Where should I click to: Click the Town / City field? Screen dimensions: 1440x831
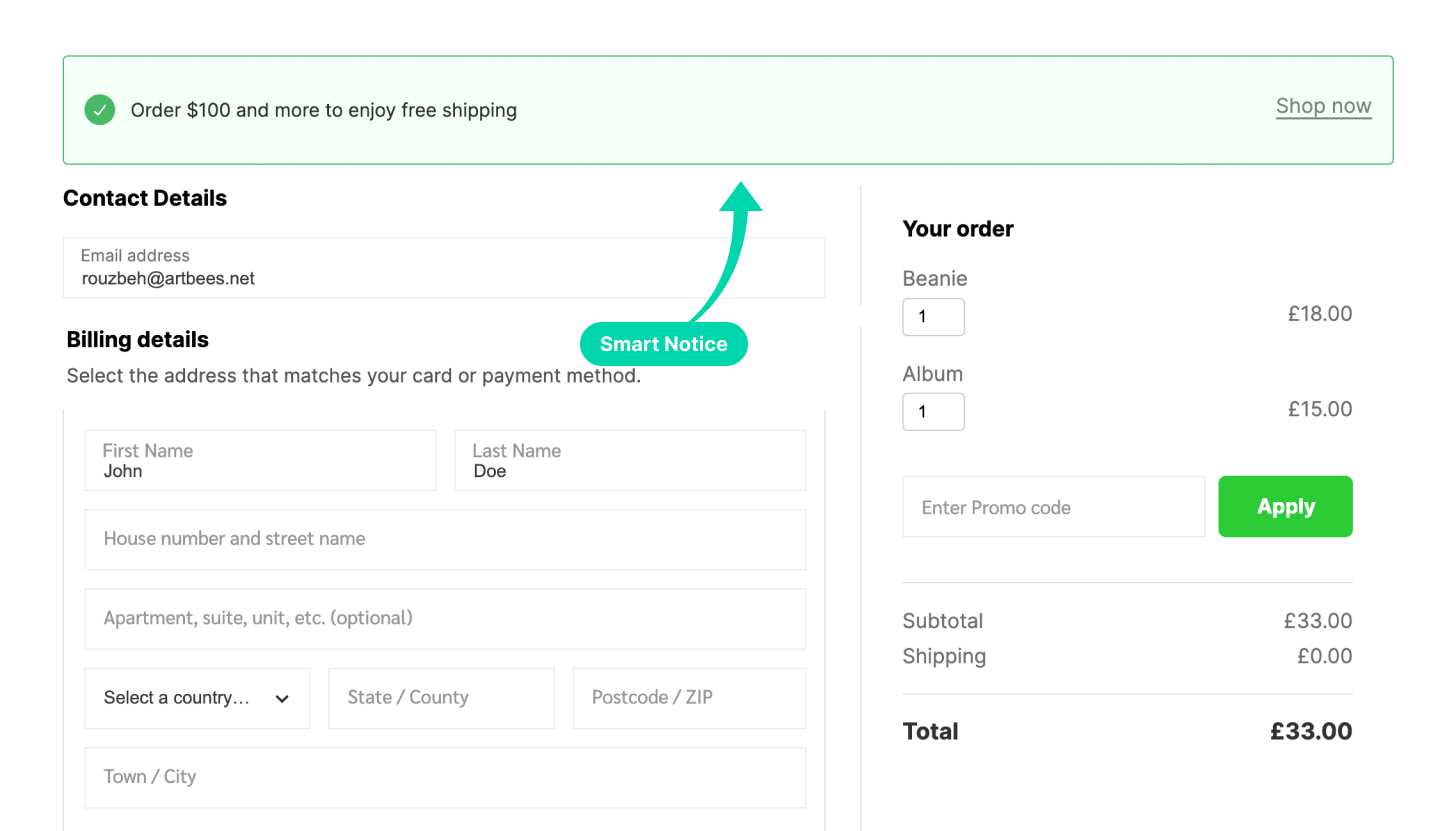click(445, 777)
